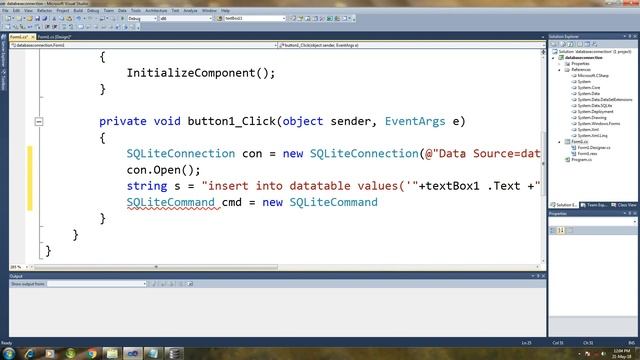Select System.Xml.Linq reference
The image size is (640, 360).
click(592, 136)
